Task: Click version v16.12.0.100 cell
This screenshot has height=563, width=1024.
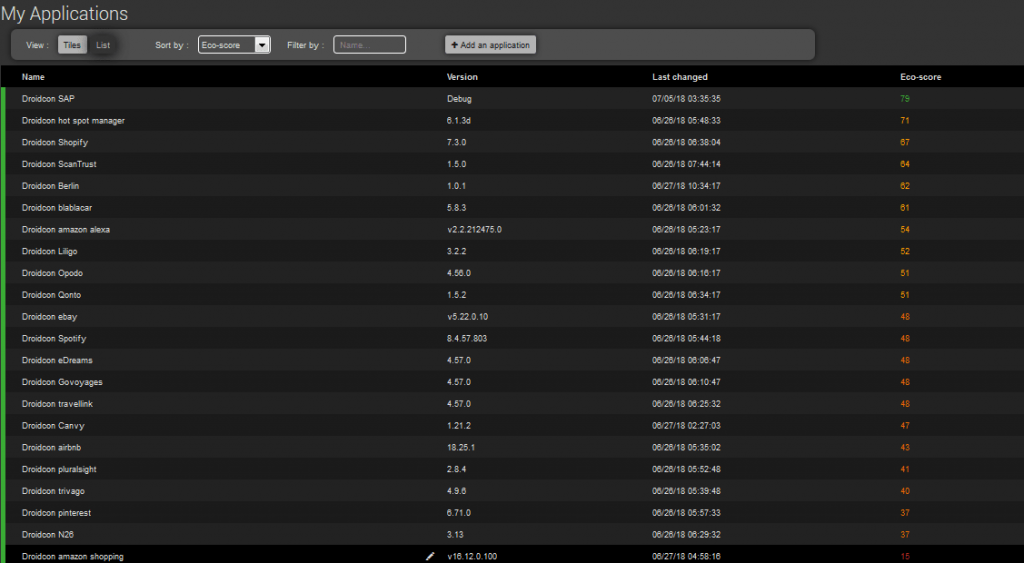Action: pos(472,556)
